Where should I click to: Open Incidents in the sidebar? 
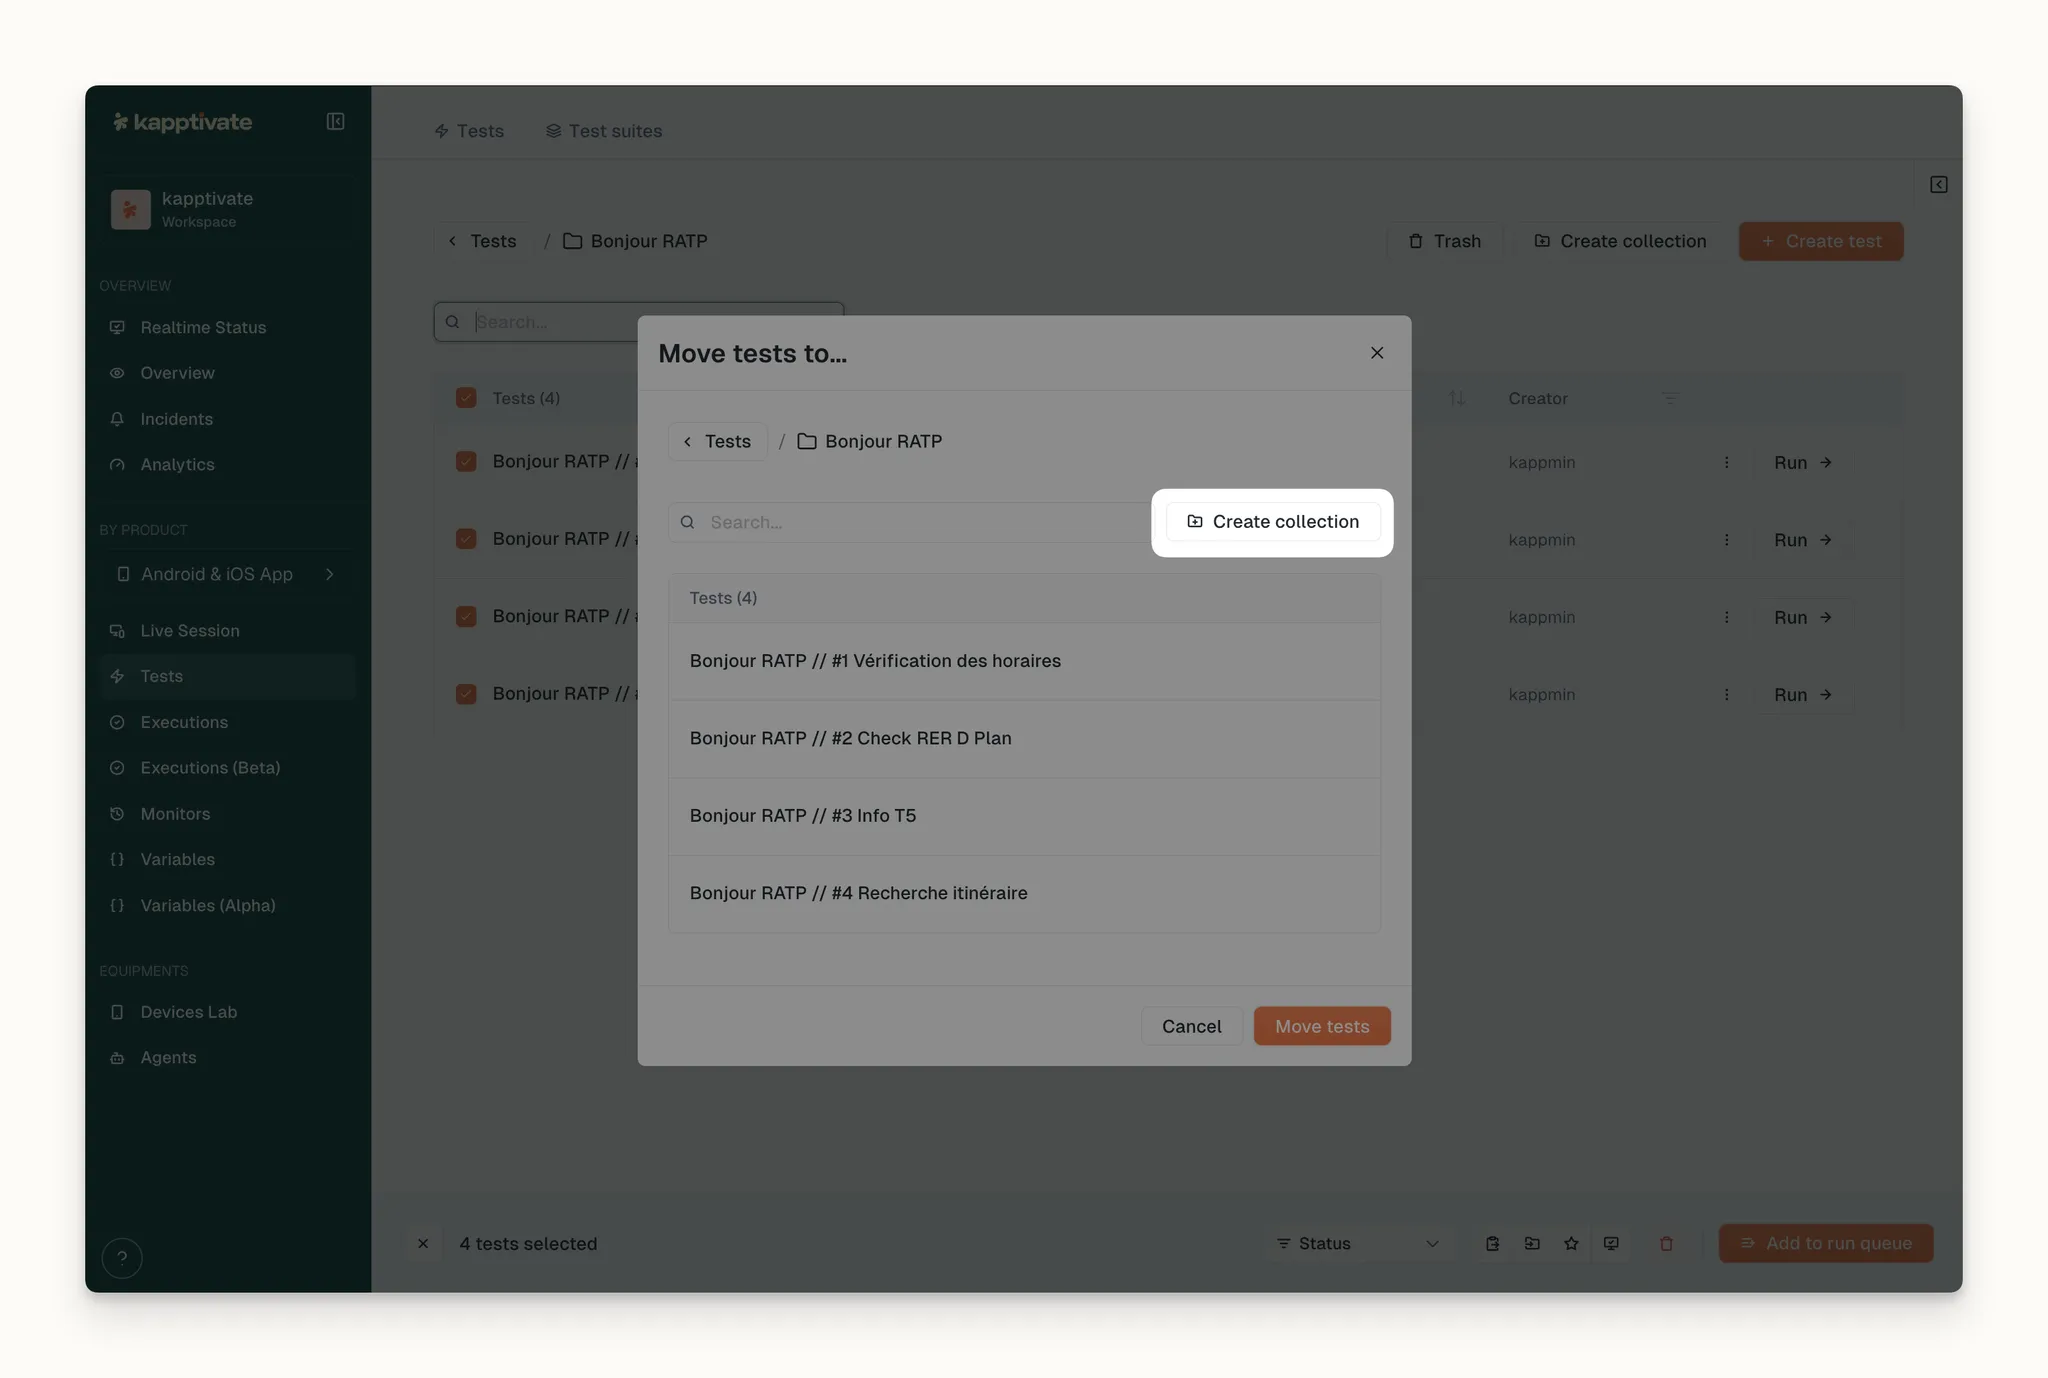pos(228,419)
